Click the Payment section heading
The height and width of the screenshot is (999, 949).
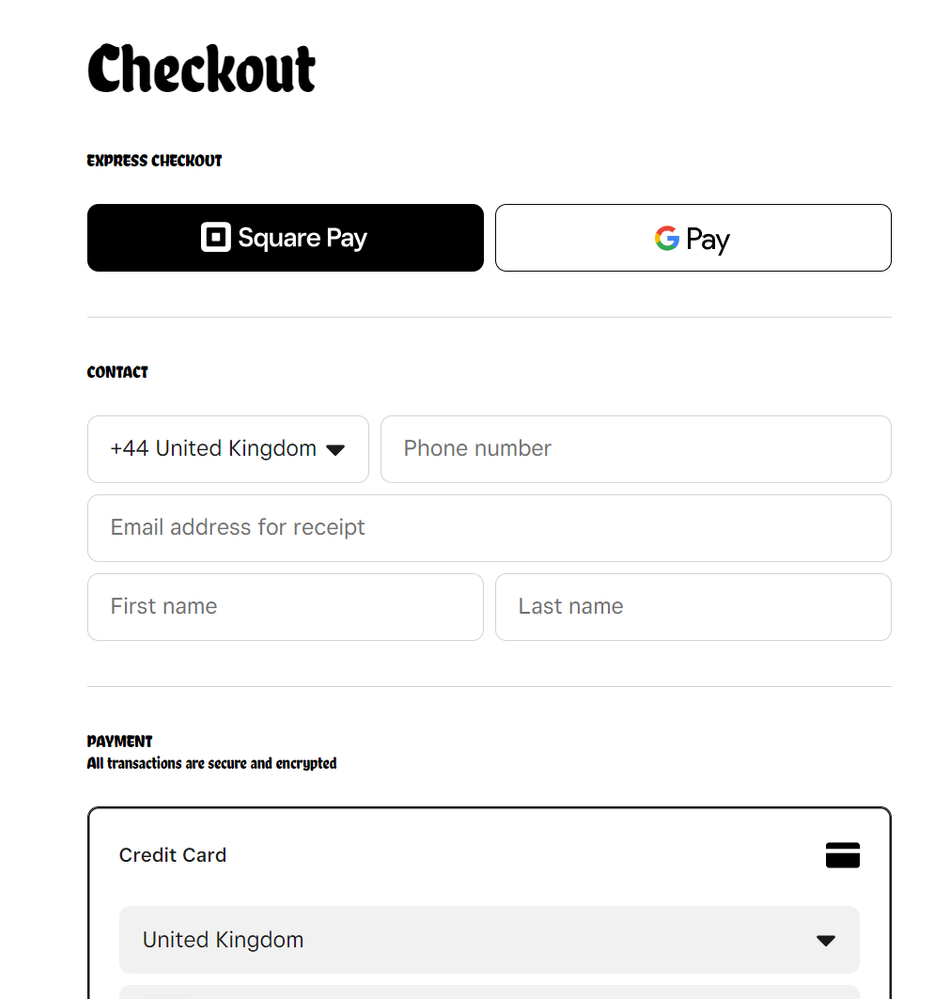120,741
